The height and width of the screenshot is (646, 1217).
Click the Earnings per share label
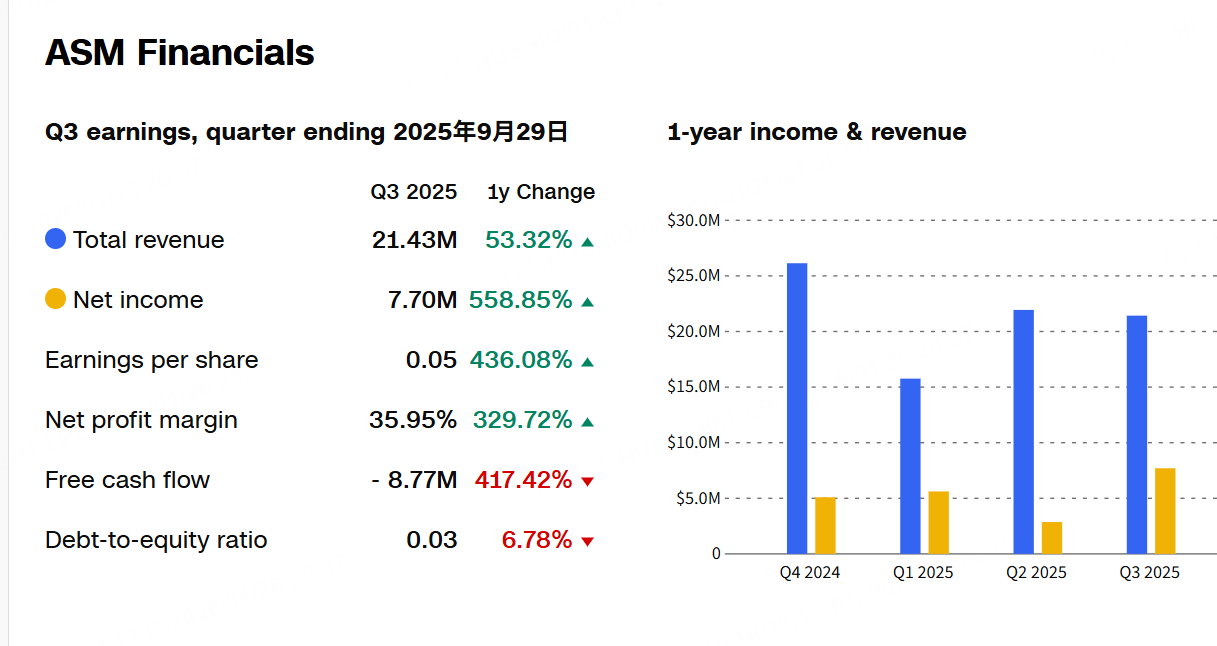click(x=151, y=360)
